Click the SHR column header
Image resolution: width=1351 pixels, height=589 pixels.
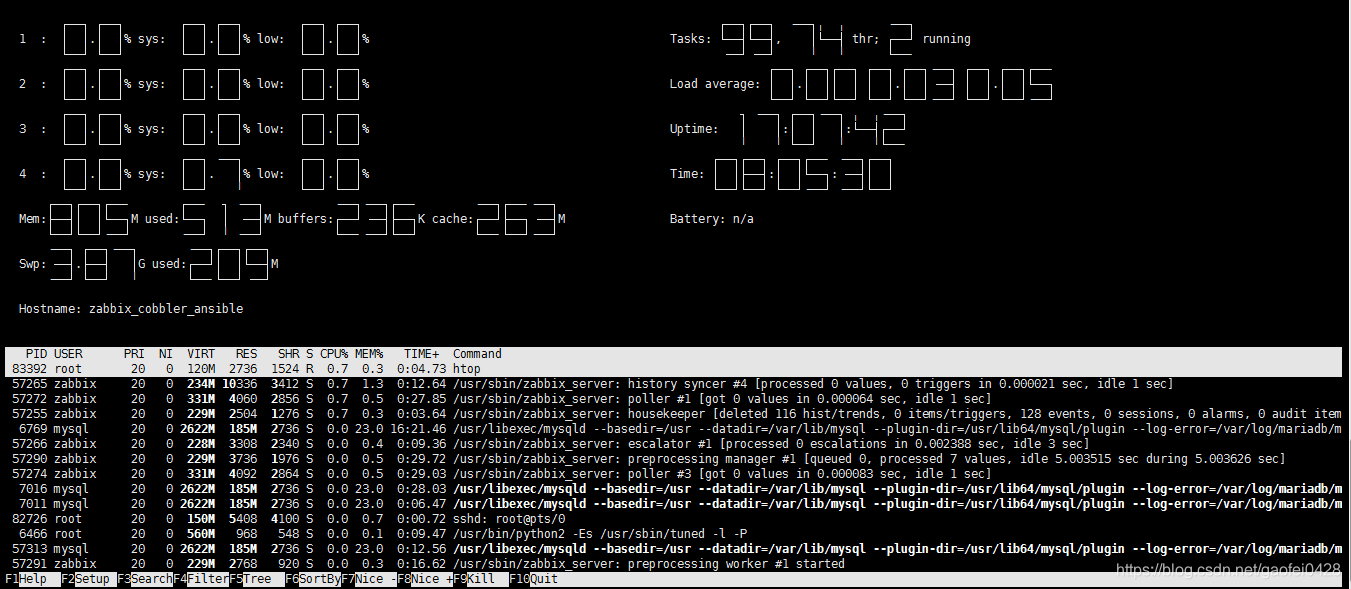click(x=289, y=354)
